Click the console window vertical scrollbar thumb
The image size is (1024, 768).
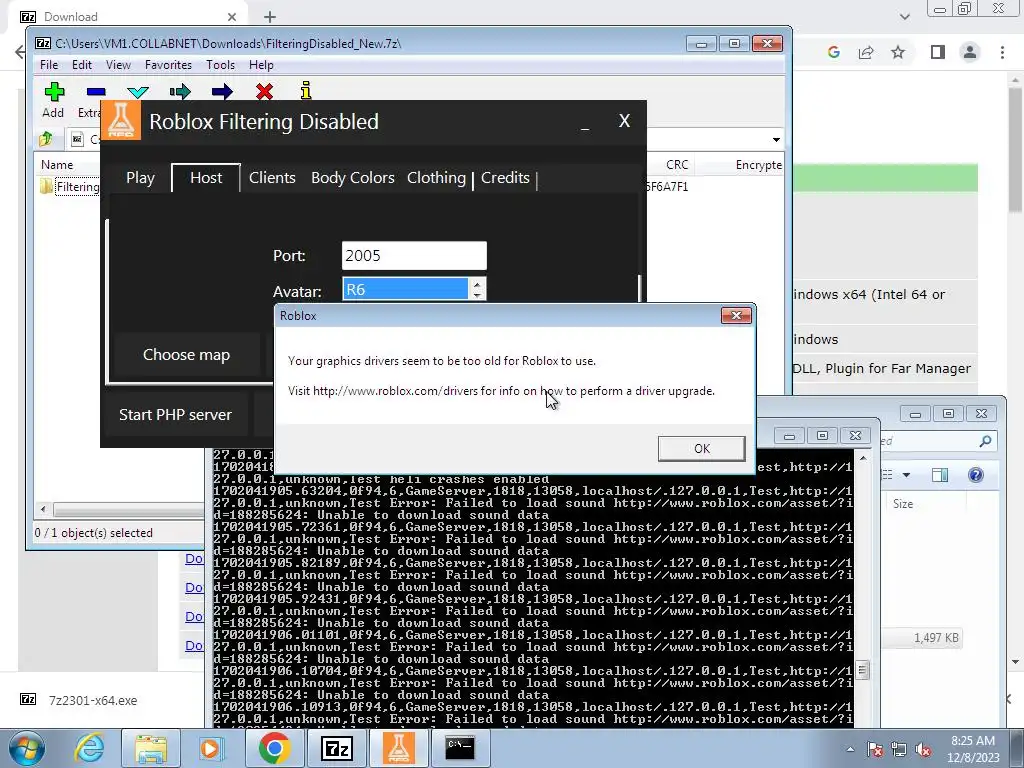coord(862,670)
